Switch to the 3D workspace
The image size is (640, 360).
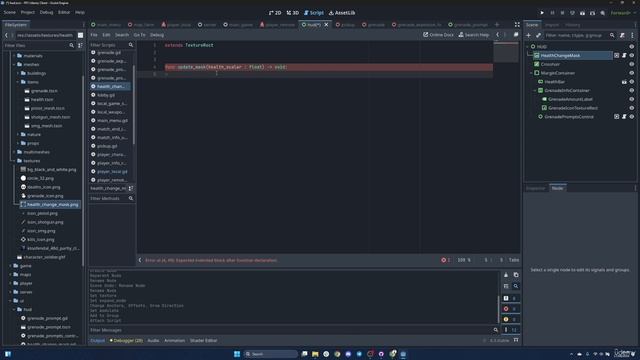(293, 13)
